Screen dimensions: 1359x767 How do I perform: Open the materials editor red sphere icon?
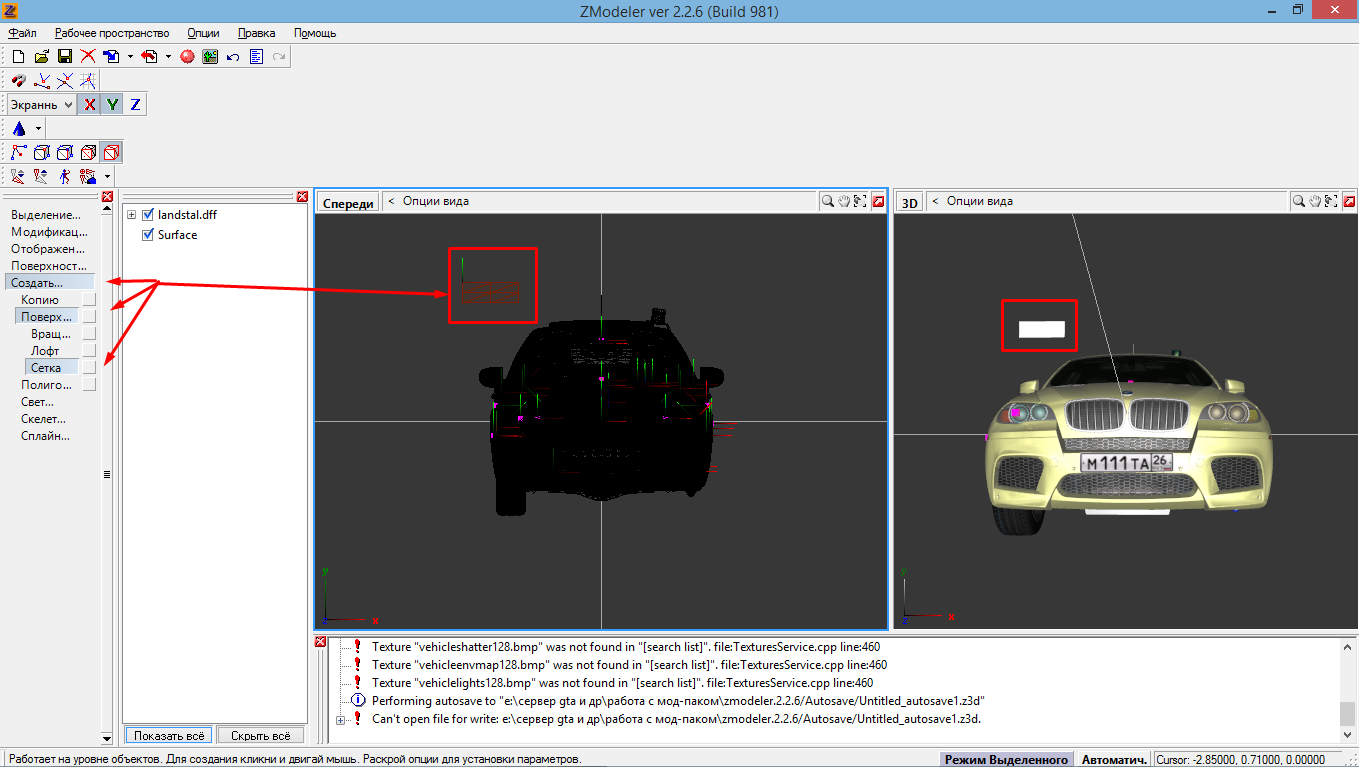pyautogui.click(x=187, y=57)
